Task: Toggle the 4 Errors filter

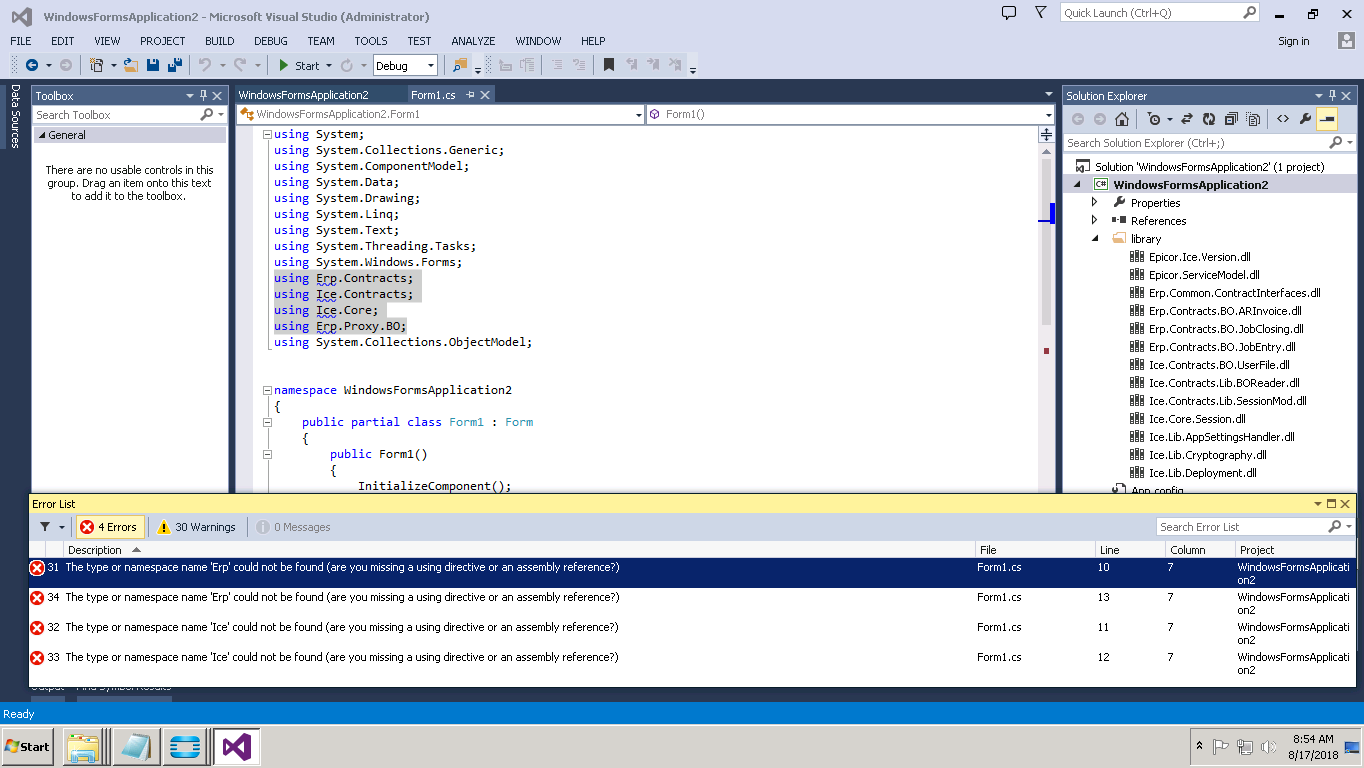Action: (111, 527)
